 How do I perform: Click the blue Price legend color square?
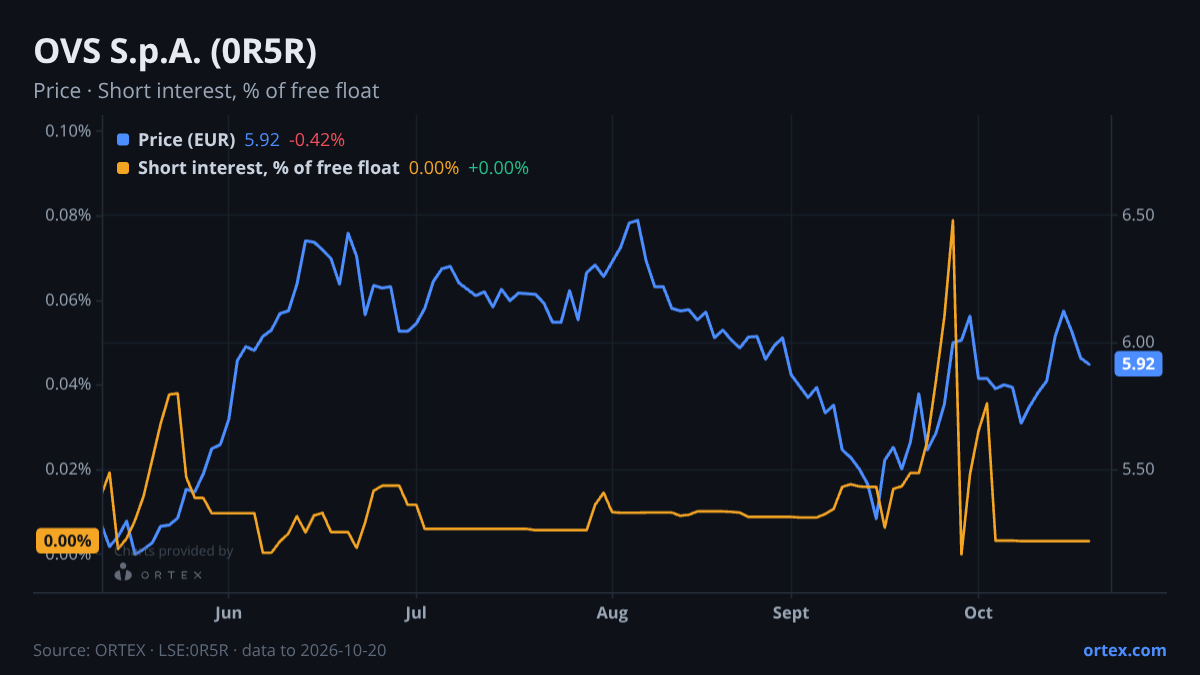click(x=123, y=140)
